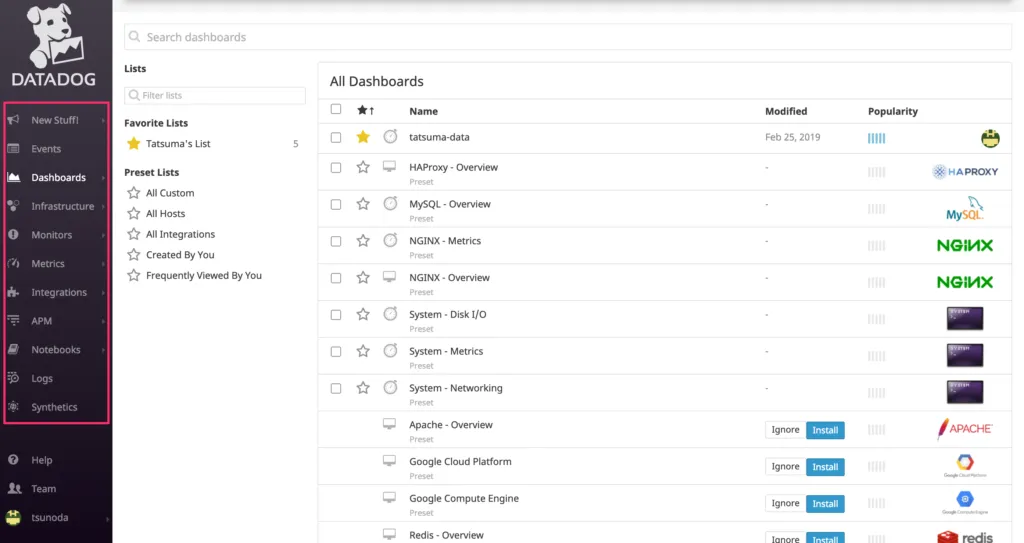Screen dimensions: 1024x543
Task: Click the Synthetics sidebar icon
Action: tap(13, 407)
